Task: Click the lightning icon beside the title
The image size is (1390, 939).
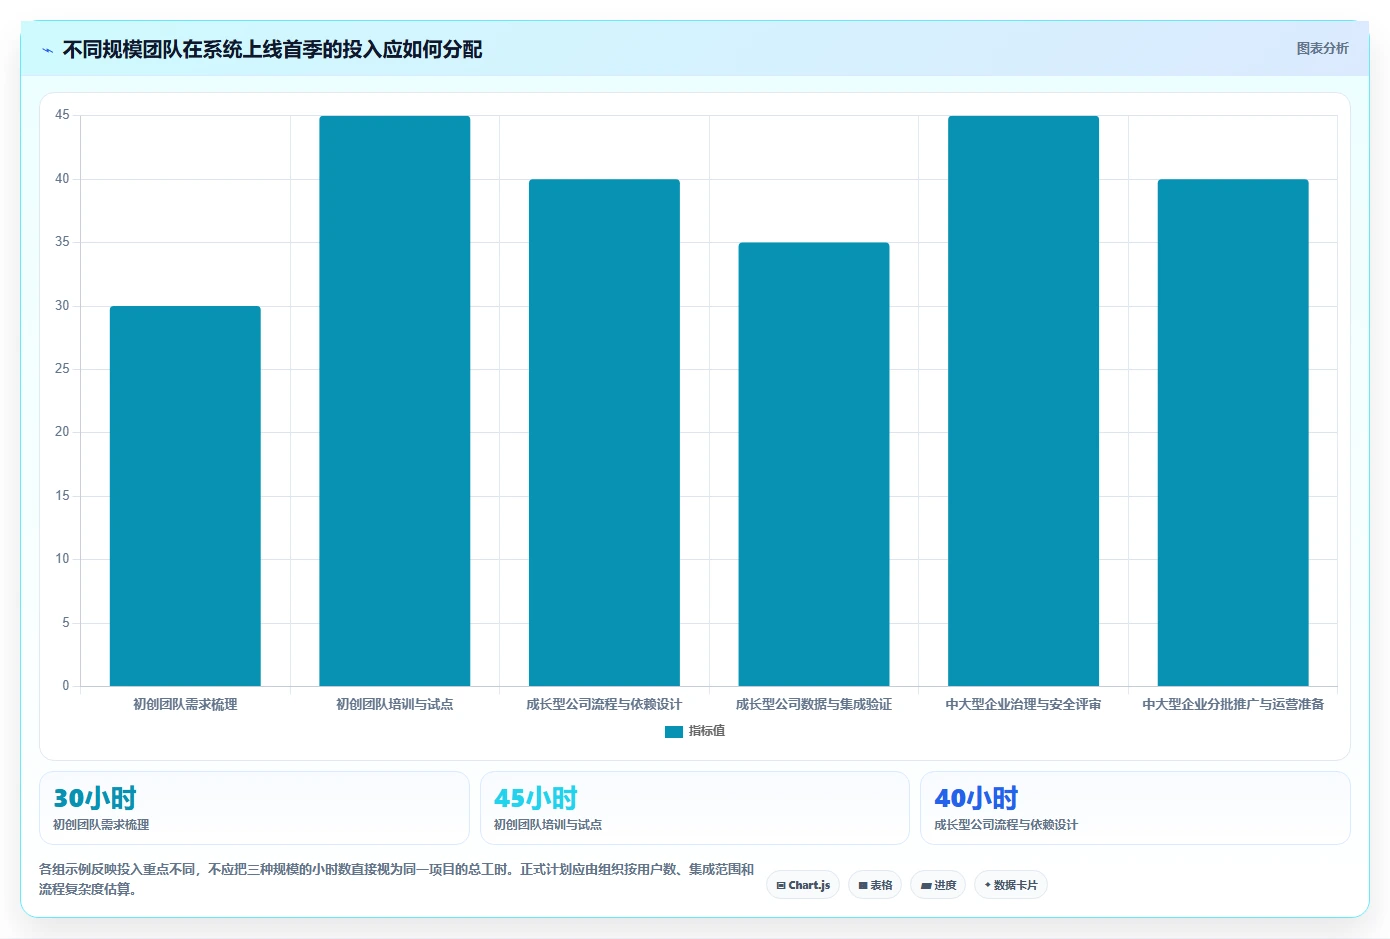Action: tap(48, 50)
